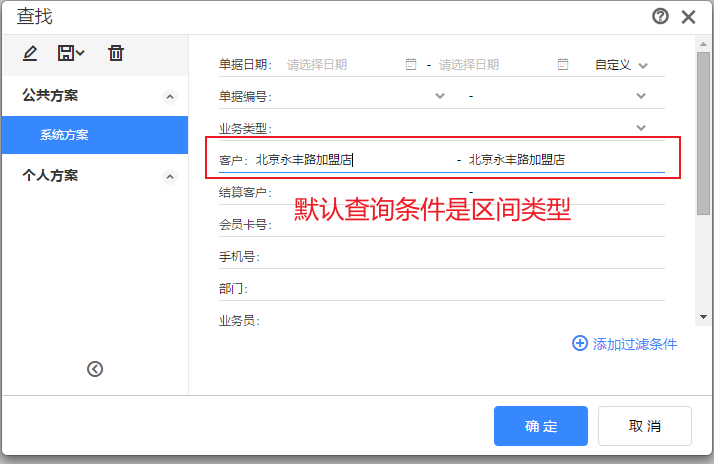714x464 pixels.
Task: Click the first 客户 input field
Action: pyautogui.click(x=353, y=160)
